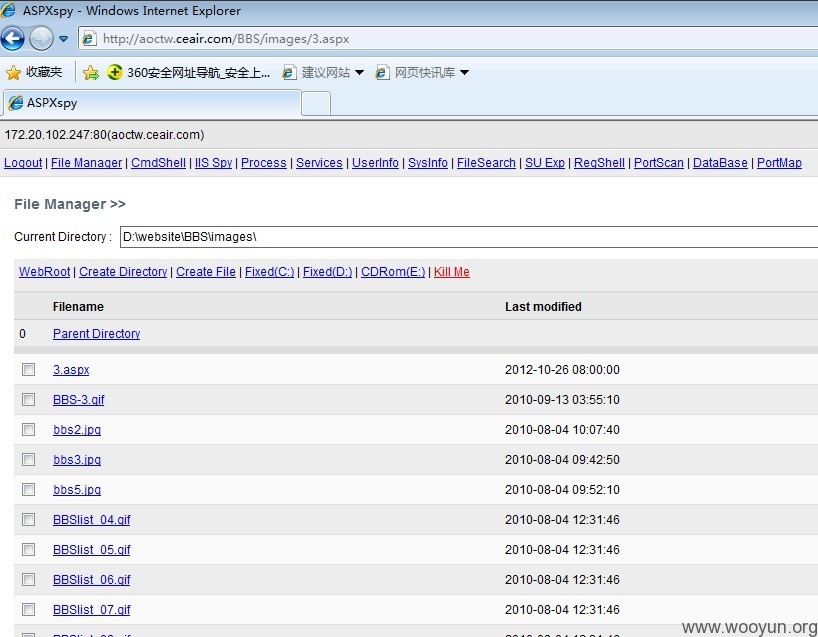Viewport: 818px width, 637px height.
Task: Open the SU Exp page
Action: point(545,163)
